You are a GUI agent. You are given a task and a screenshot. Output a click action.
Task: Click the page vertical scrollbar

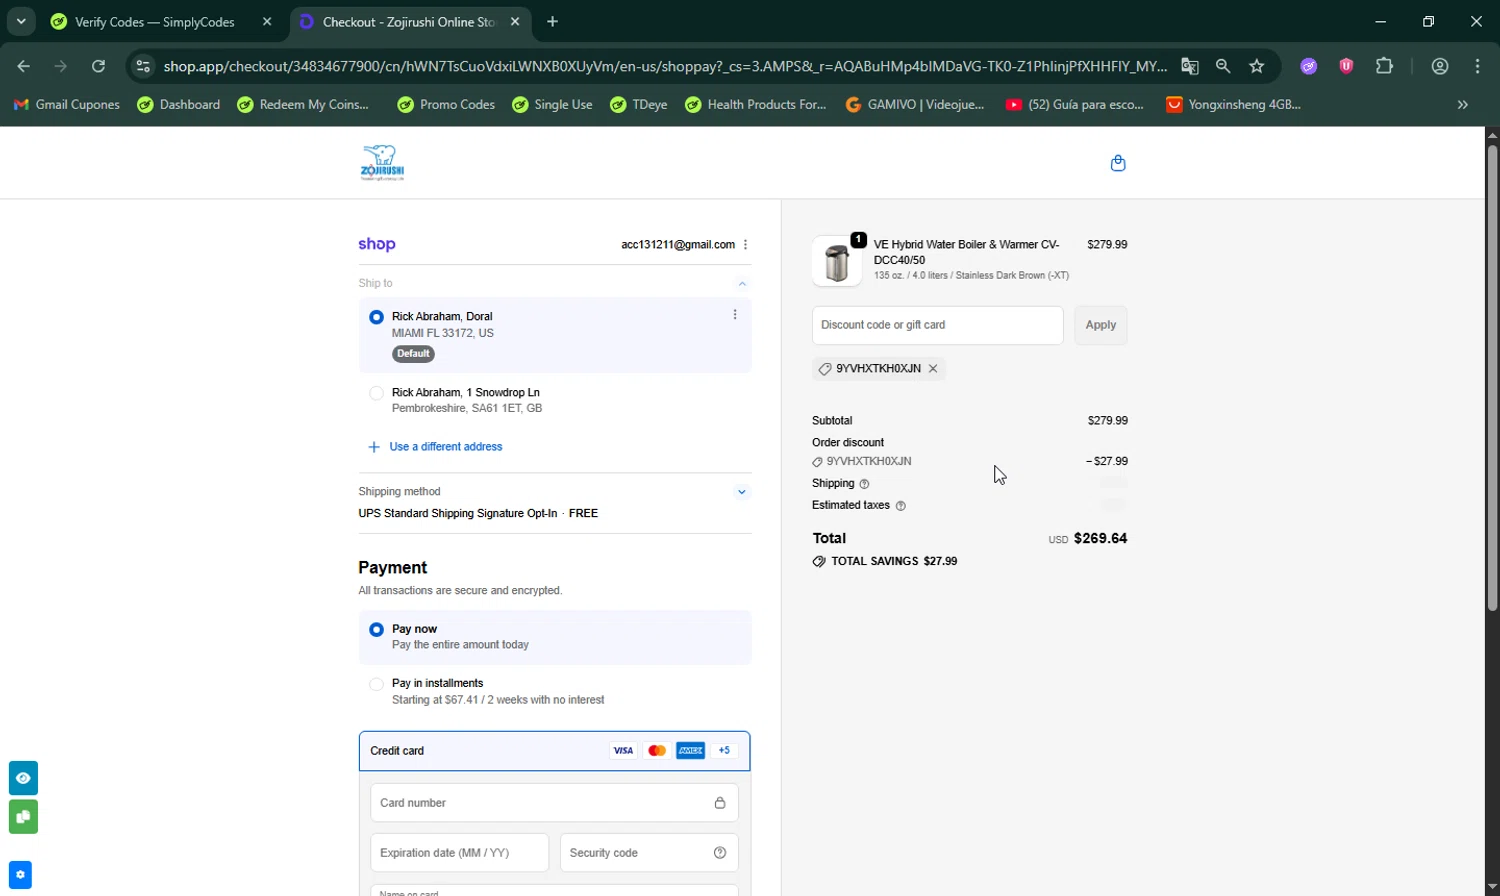(x=1492, y=379)
